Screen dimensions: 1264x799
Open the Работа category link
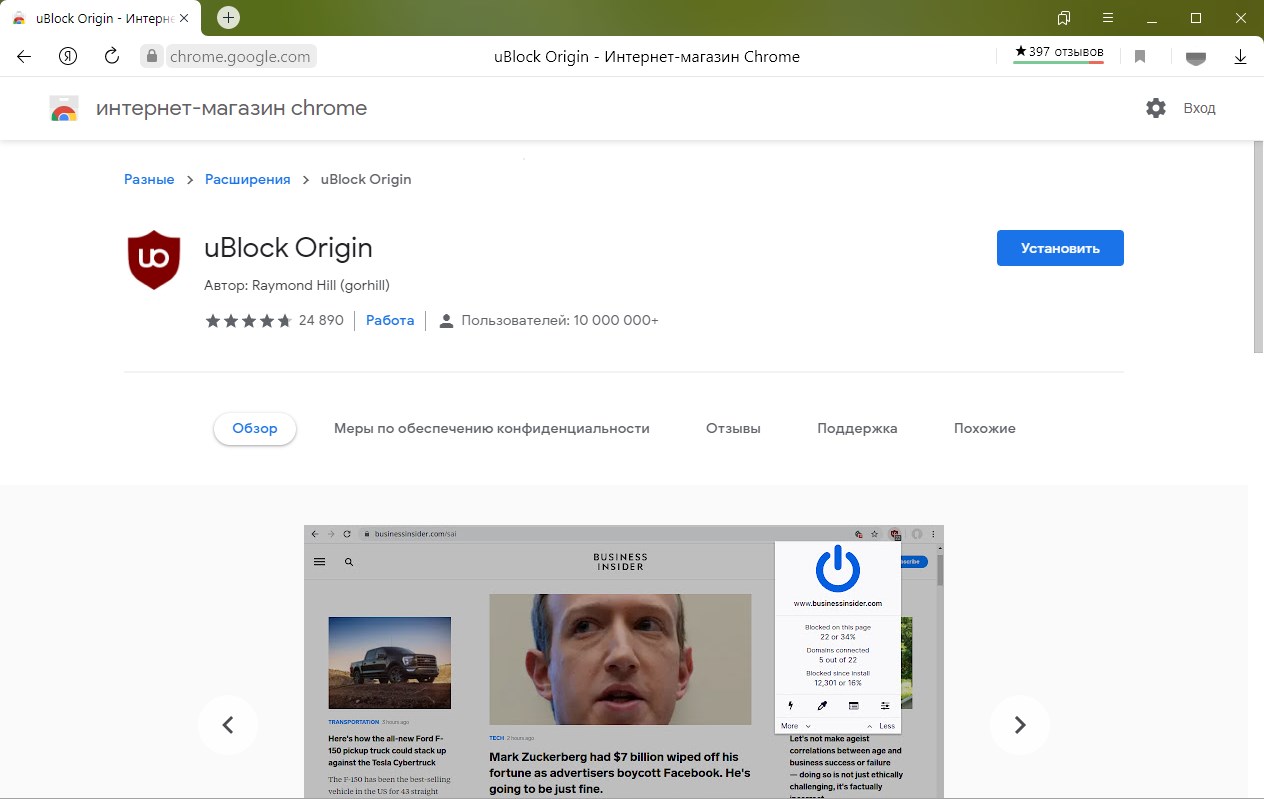pos(390,320)
